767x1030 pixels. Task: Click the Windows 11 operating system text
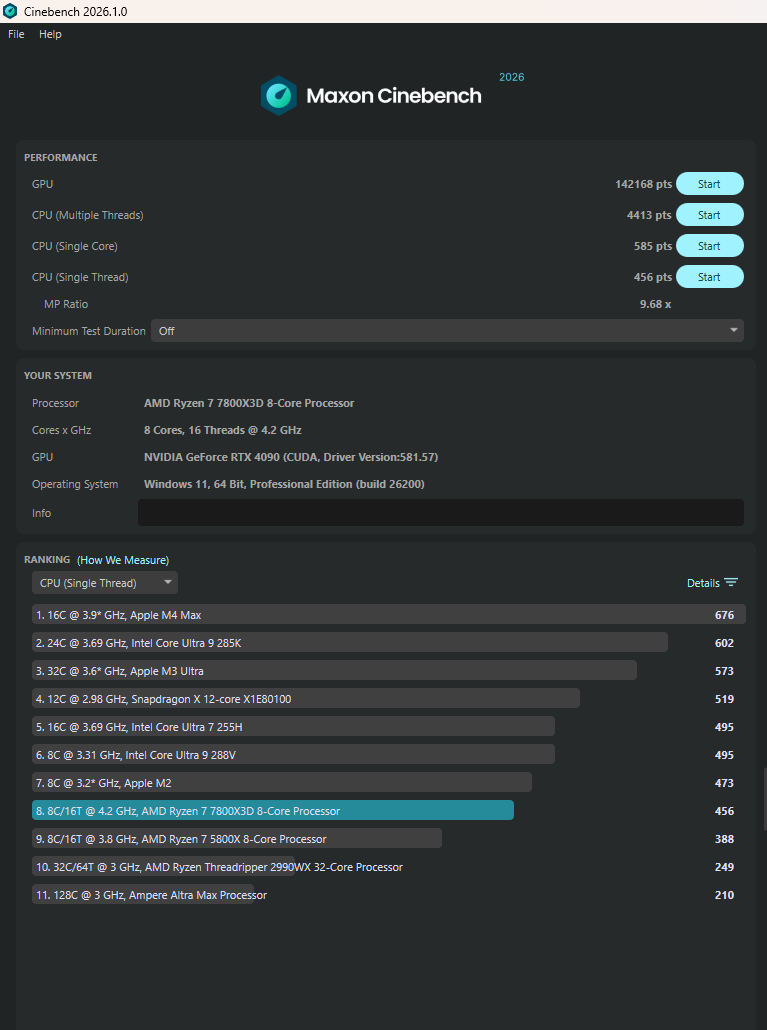(x=284, y=484)
